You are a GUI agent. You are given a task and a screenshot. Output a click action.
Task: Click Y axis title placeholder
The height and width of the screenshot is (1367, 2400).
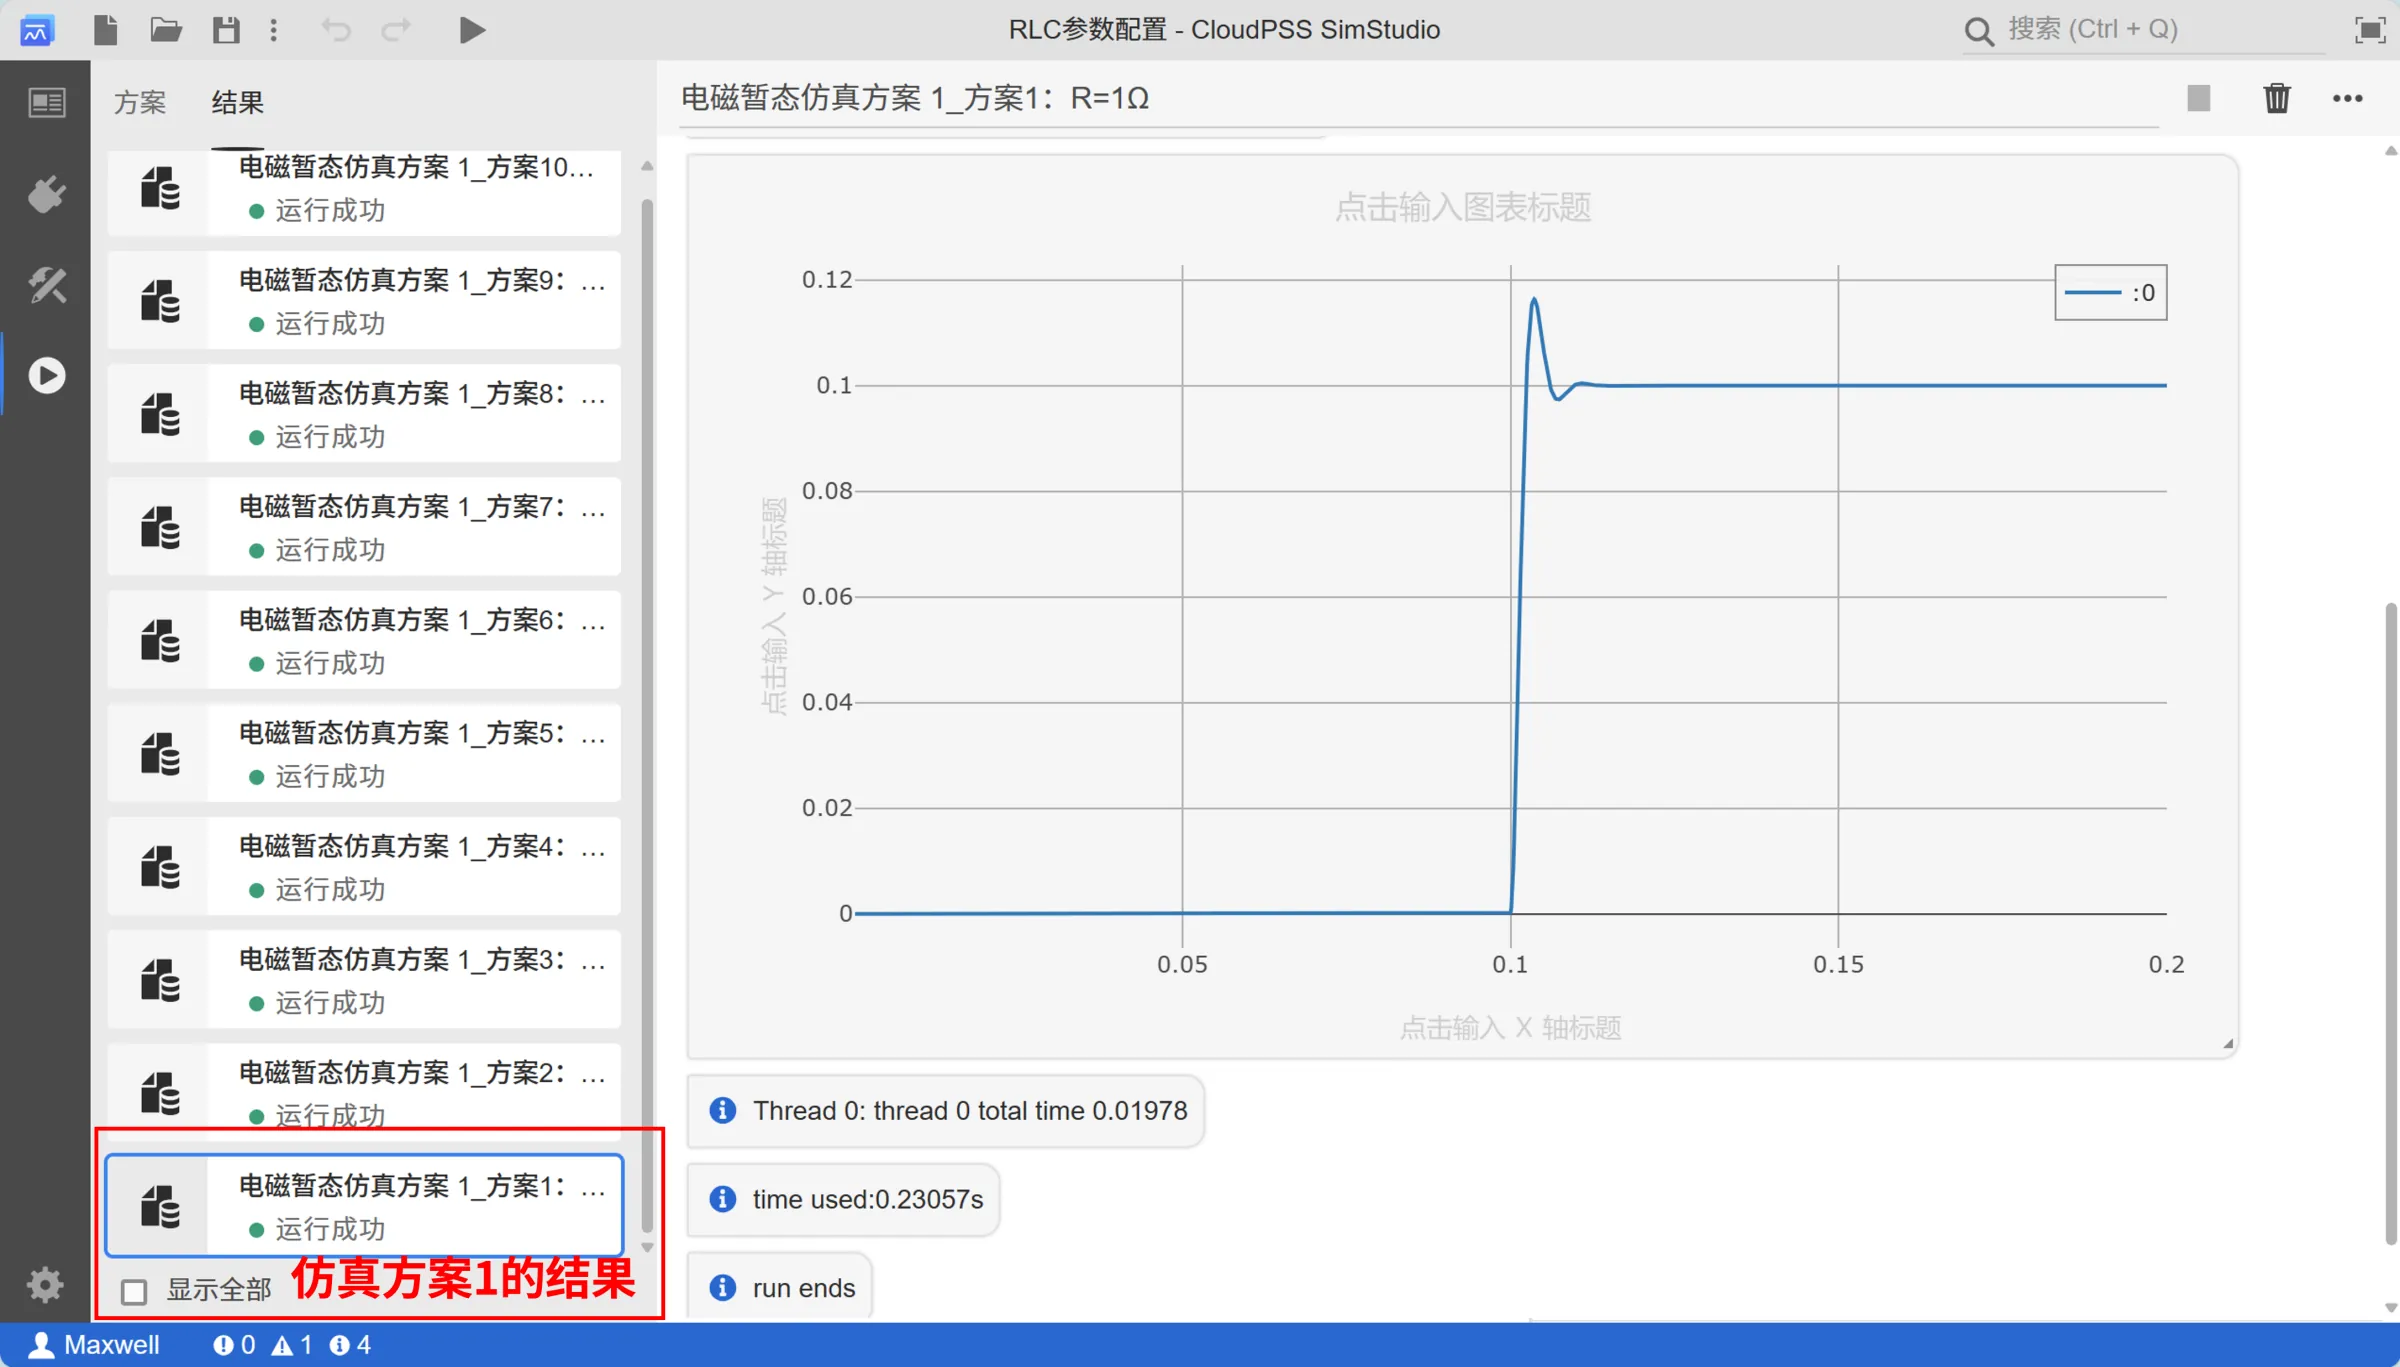(x=773, y=605)
